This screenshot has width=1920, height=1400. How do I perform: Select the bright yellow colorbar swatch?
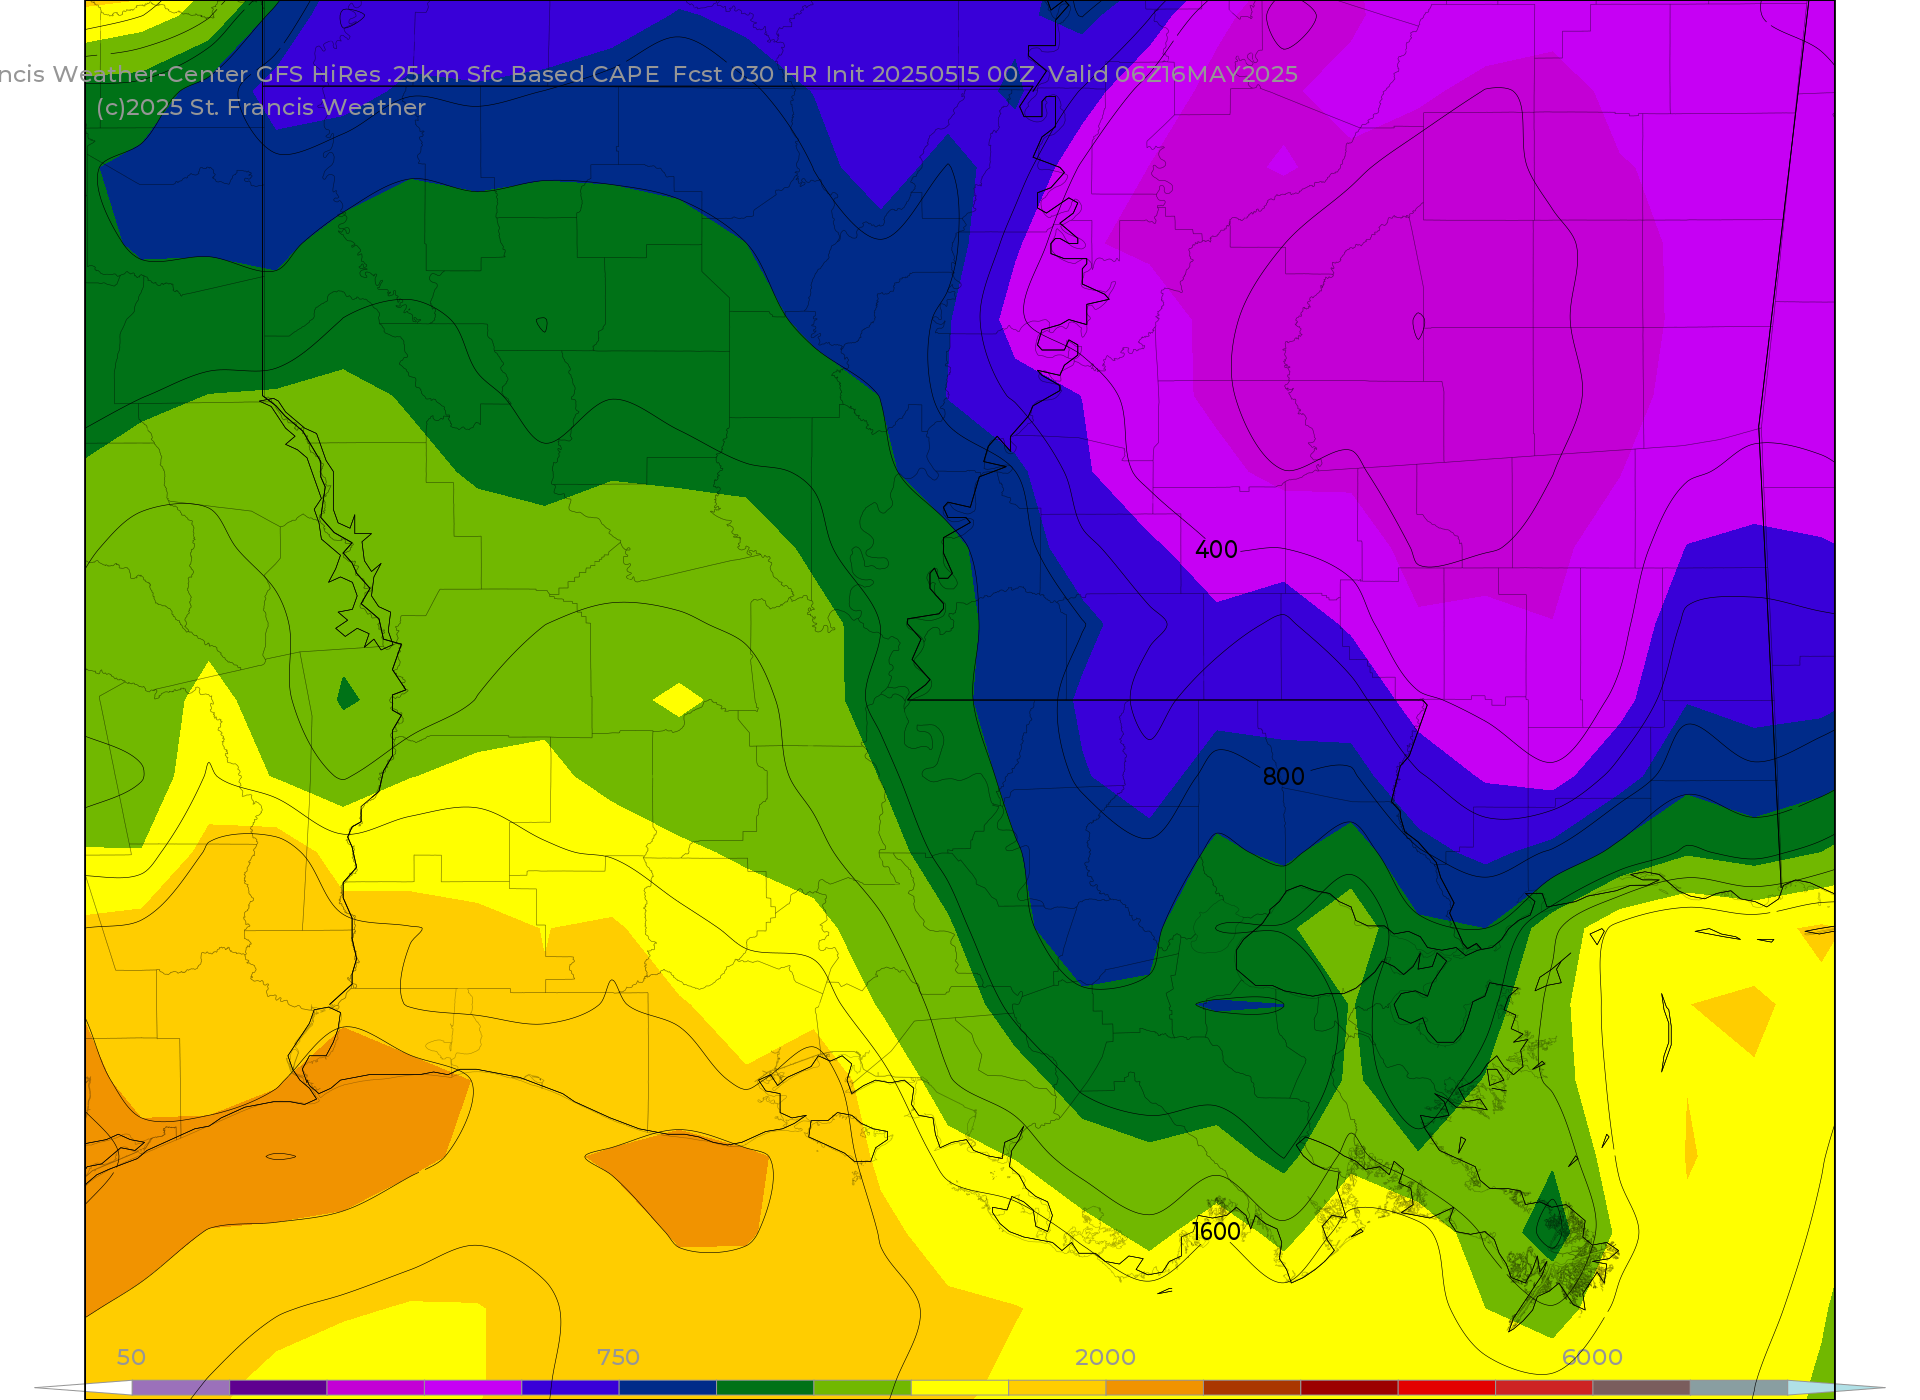(960, 1387)
